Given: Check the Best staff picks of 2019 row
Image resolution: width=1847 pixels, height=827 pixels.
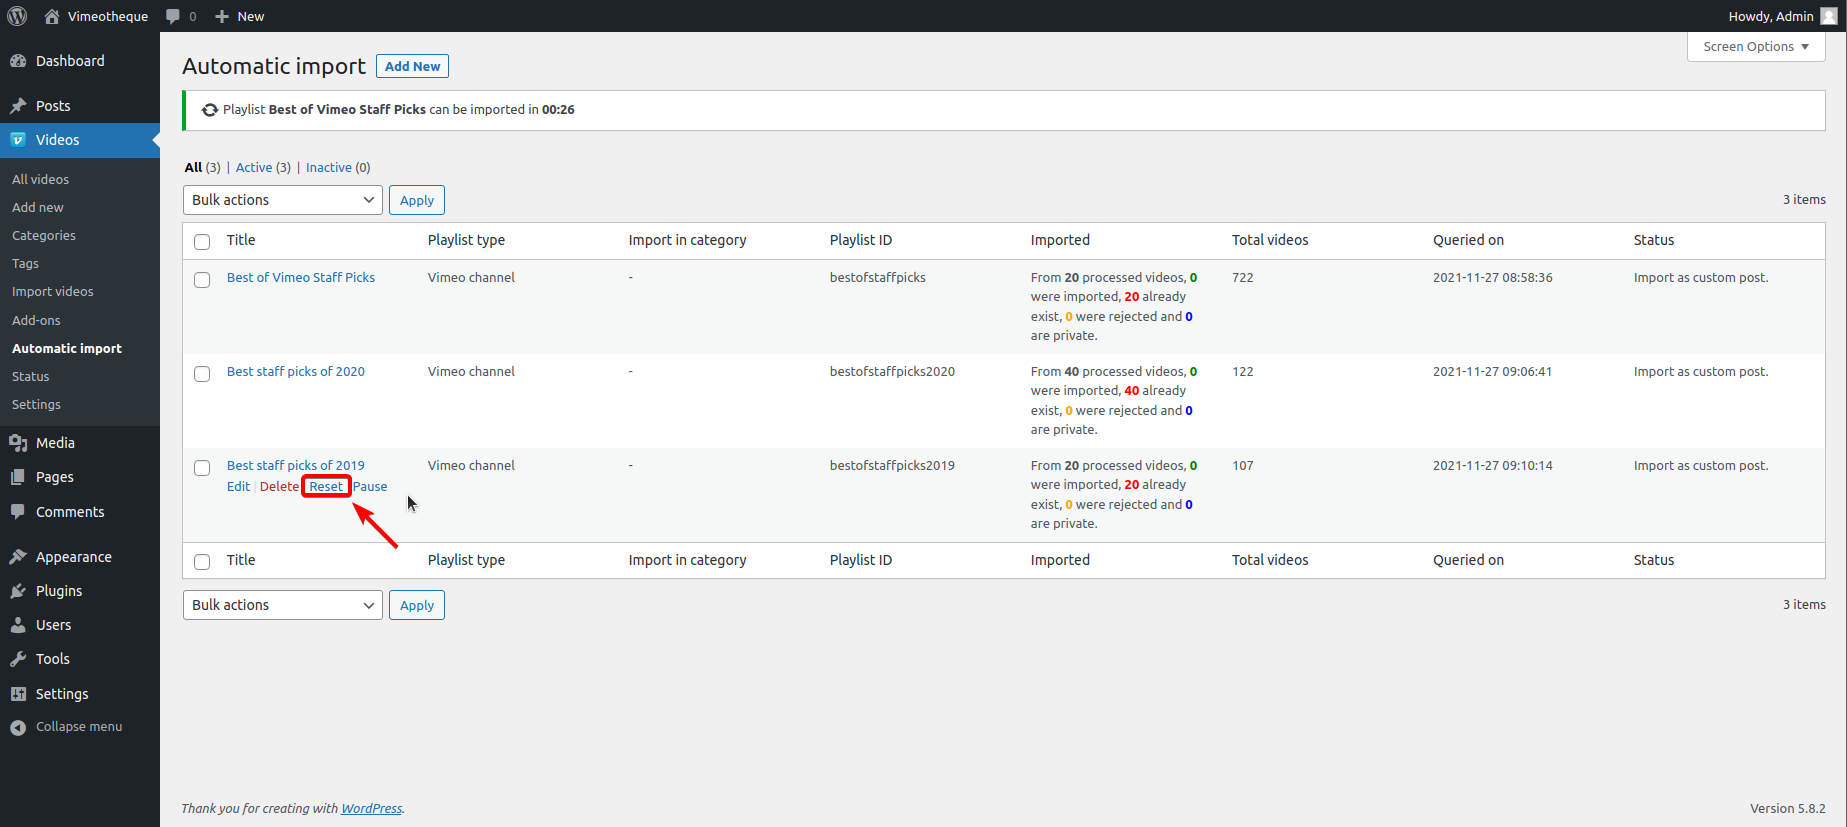Looking at the screenshot, I should 202,467.
